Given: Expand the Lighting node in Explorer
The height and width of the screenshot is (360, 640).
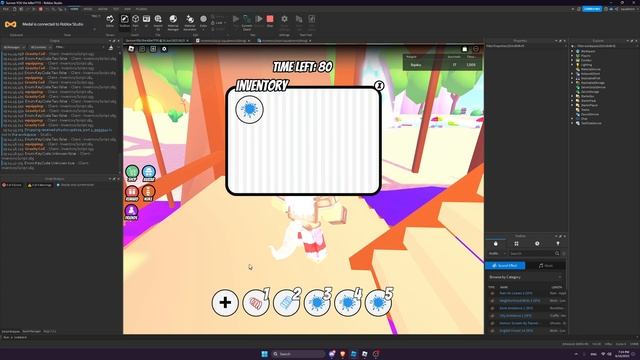Looking at the screenshot, I should [x=573, y=65].
